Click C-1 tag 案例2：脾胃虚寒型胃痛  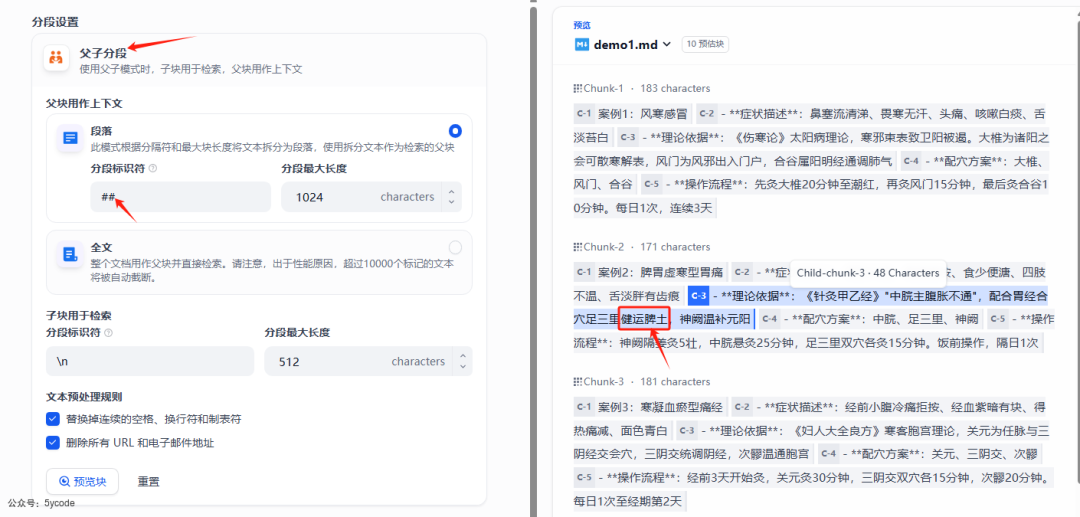click(x=584, y=272)
